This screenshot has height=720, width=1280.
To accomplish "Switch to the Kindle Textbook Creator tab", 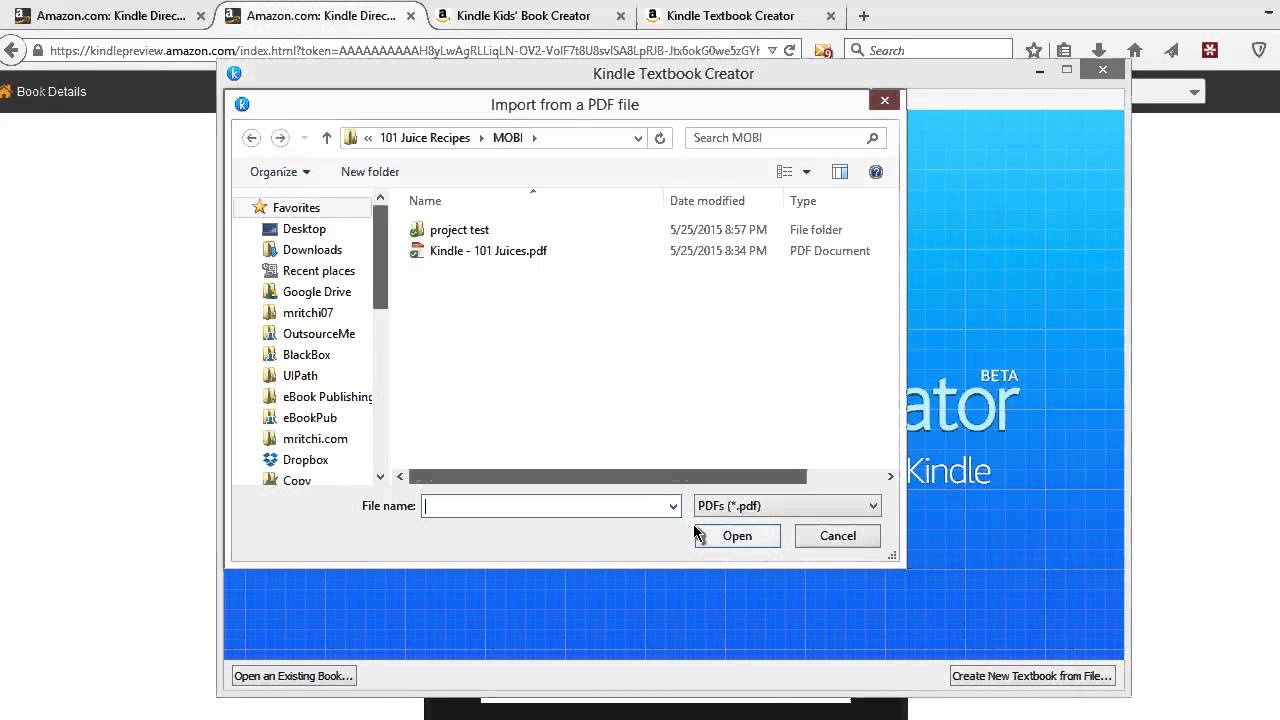I will [730, 16].
